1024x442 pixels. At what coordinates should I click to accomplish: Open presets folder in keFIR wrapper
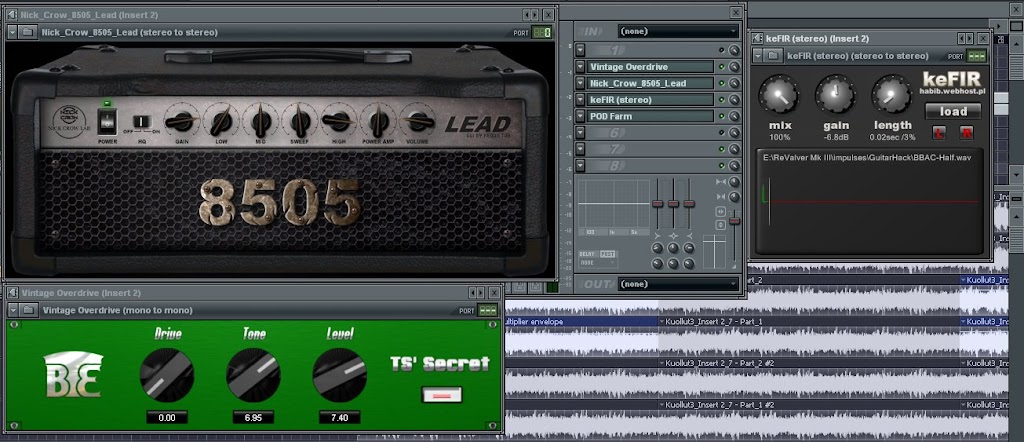click(x=773, y=56)
